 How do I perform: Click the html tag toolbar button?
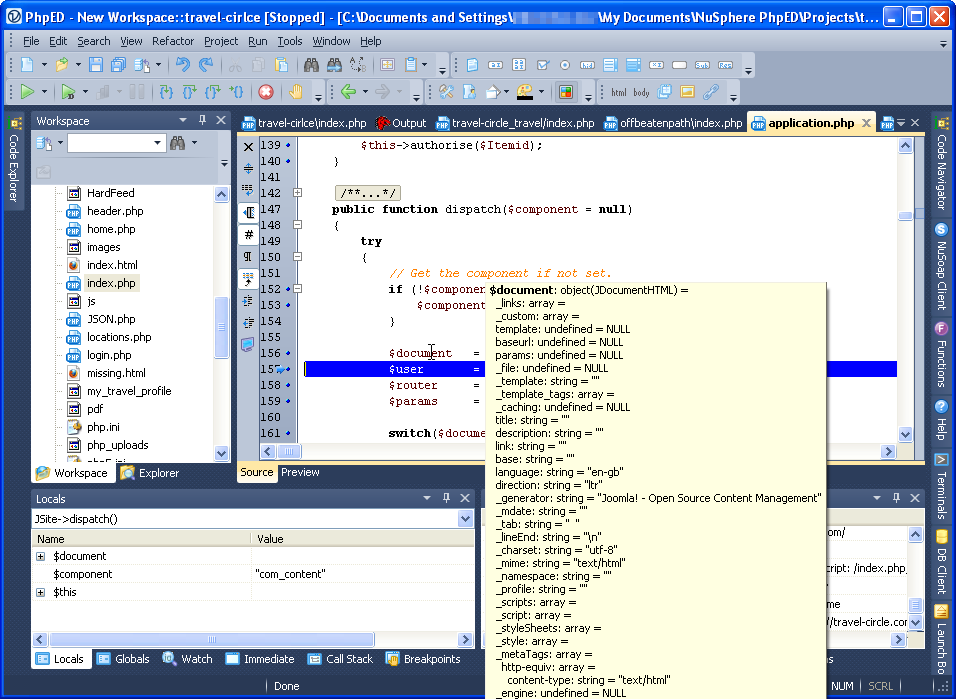click(x=619, y=92)
